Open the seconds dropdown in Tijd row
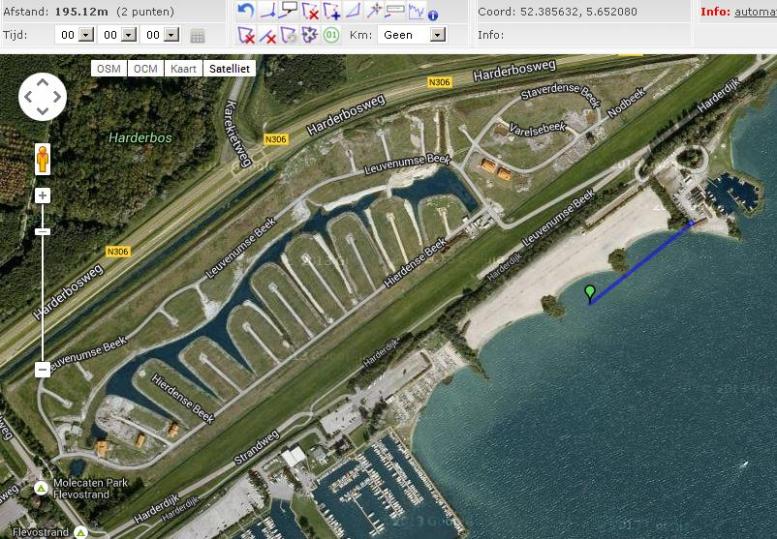 171,35
